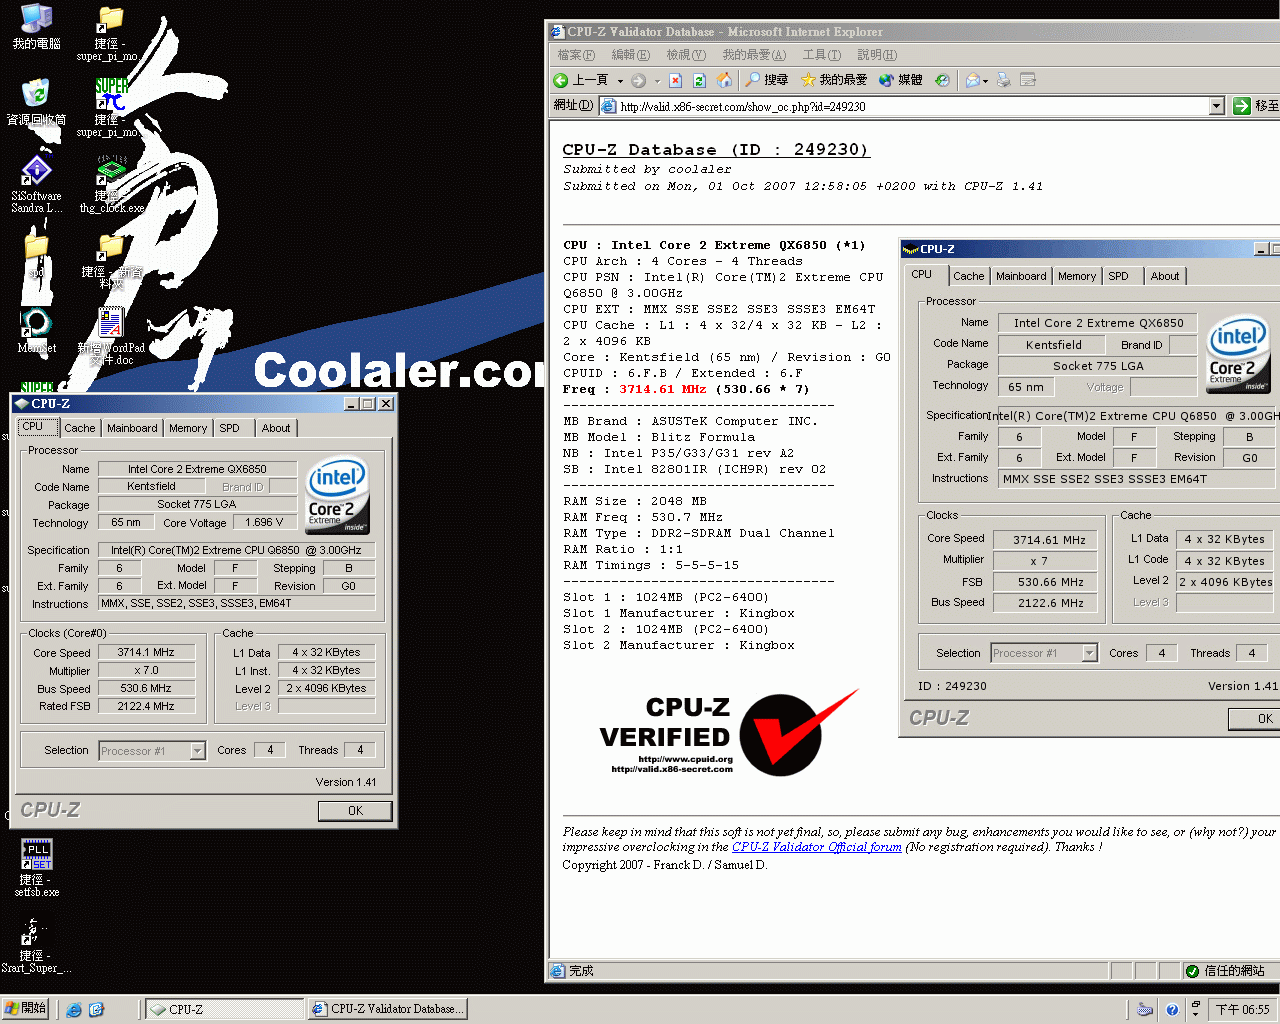1280x1024 pixels.
Task: Select the 新資料夾 folder shortcut icon
Action: coord(110,260)
